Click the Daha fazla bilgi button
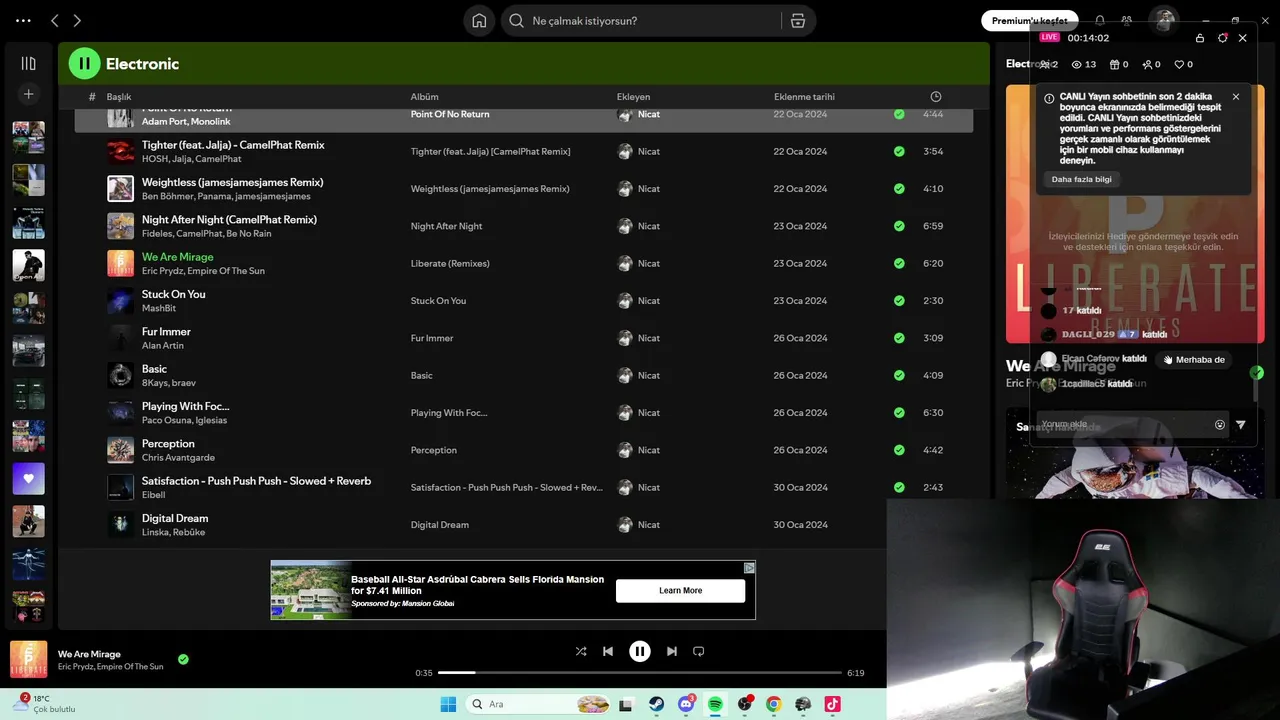 [1081, 179]
